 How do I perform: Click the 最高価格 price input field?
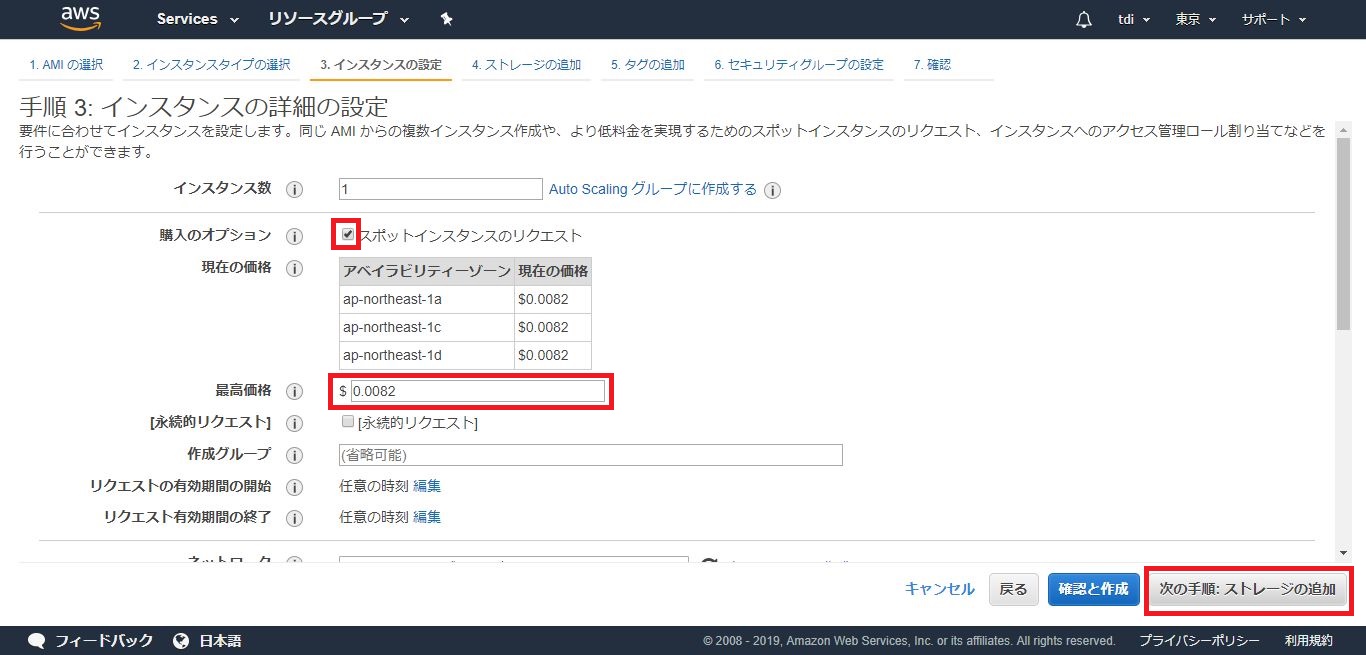(477, 391)
